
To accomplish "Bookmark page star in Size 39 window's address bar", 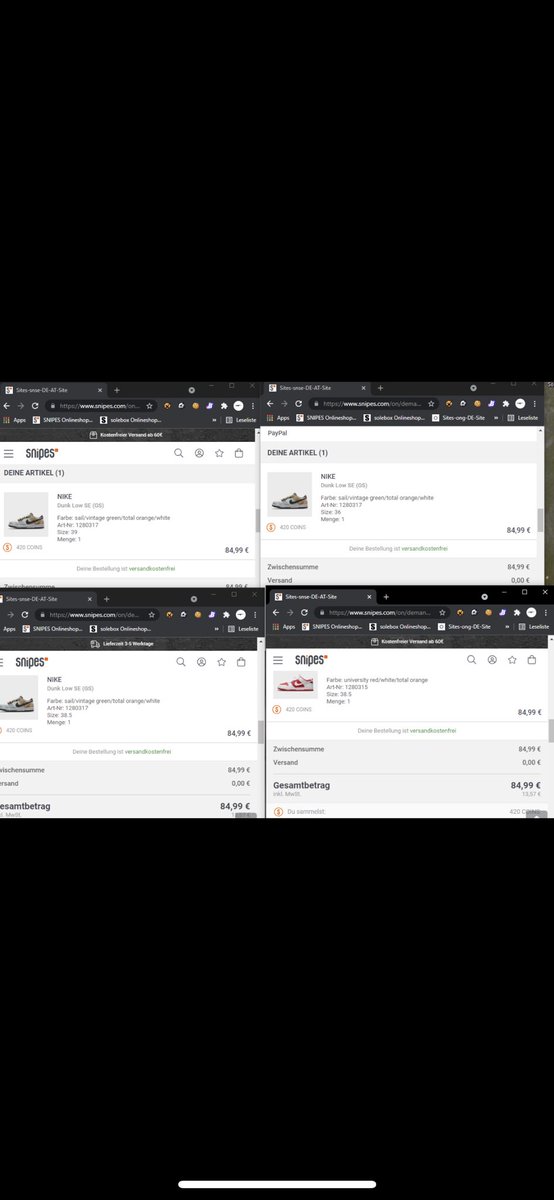I will (150, 406).
